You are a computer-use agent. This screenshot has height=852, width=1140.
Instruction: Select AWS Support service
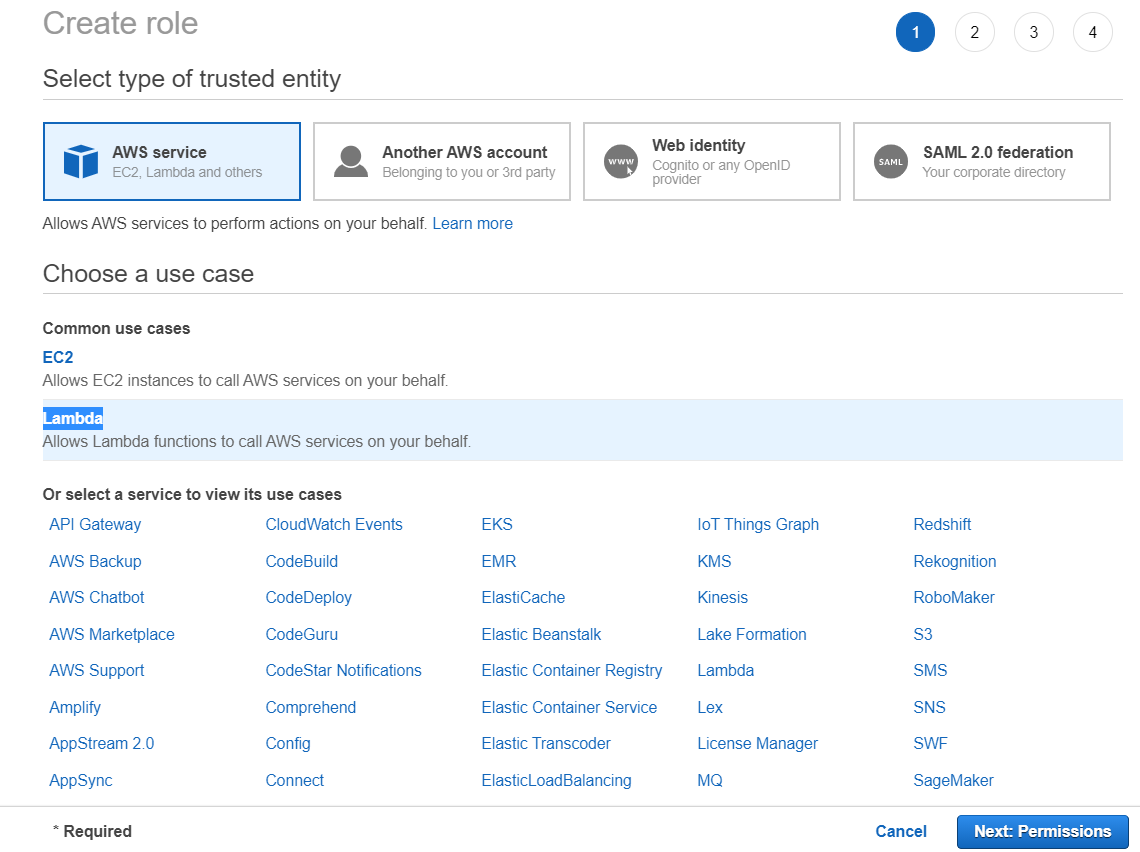coord(97,671)
